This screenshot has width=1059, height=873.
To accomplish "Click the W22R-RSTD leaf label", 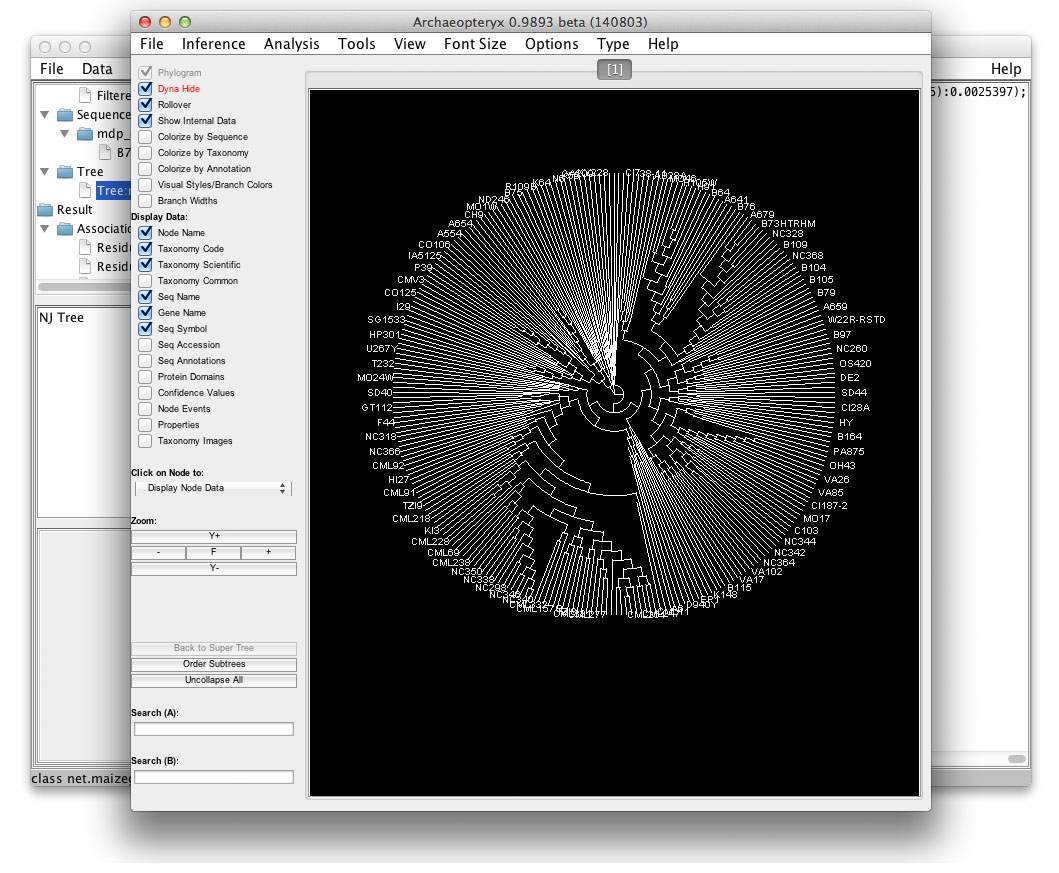I will (856, 320).
